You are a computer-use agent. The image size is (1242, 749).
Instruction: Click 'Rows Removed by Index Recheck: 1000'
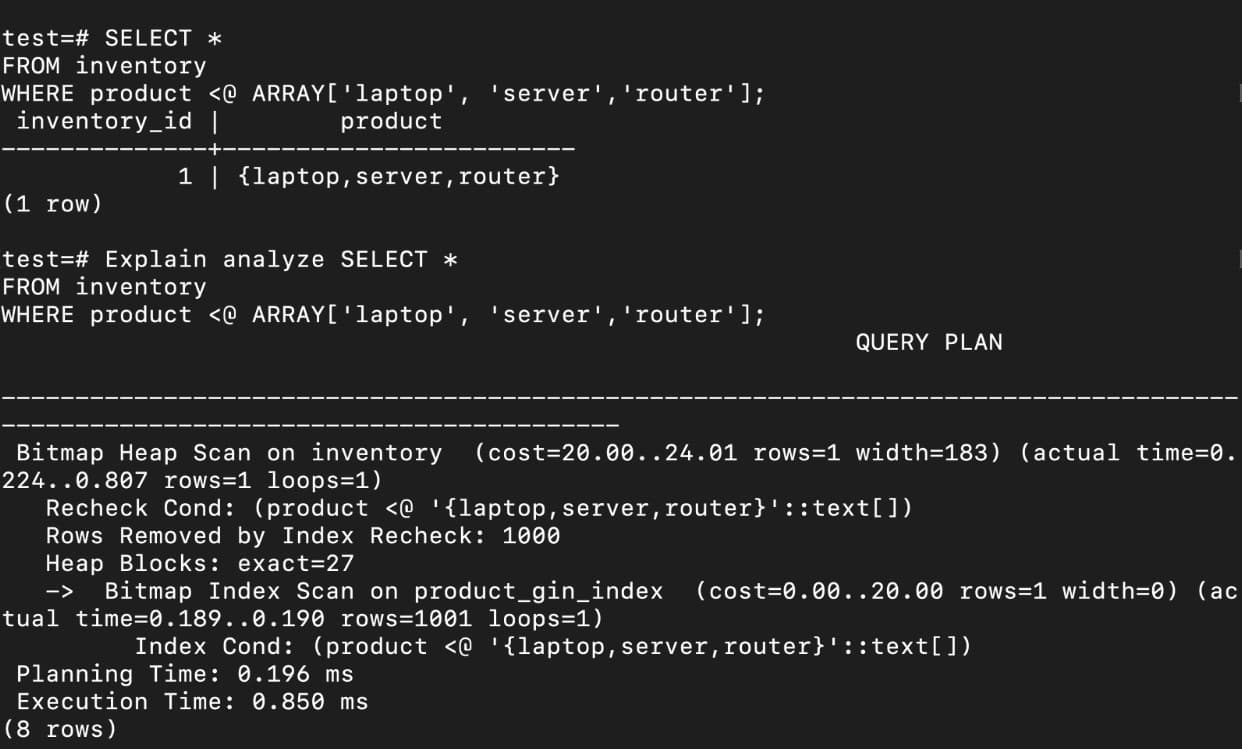point(303,536)
